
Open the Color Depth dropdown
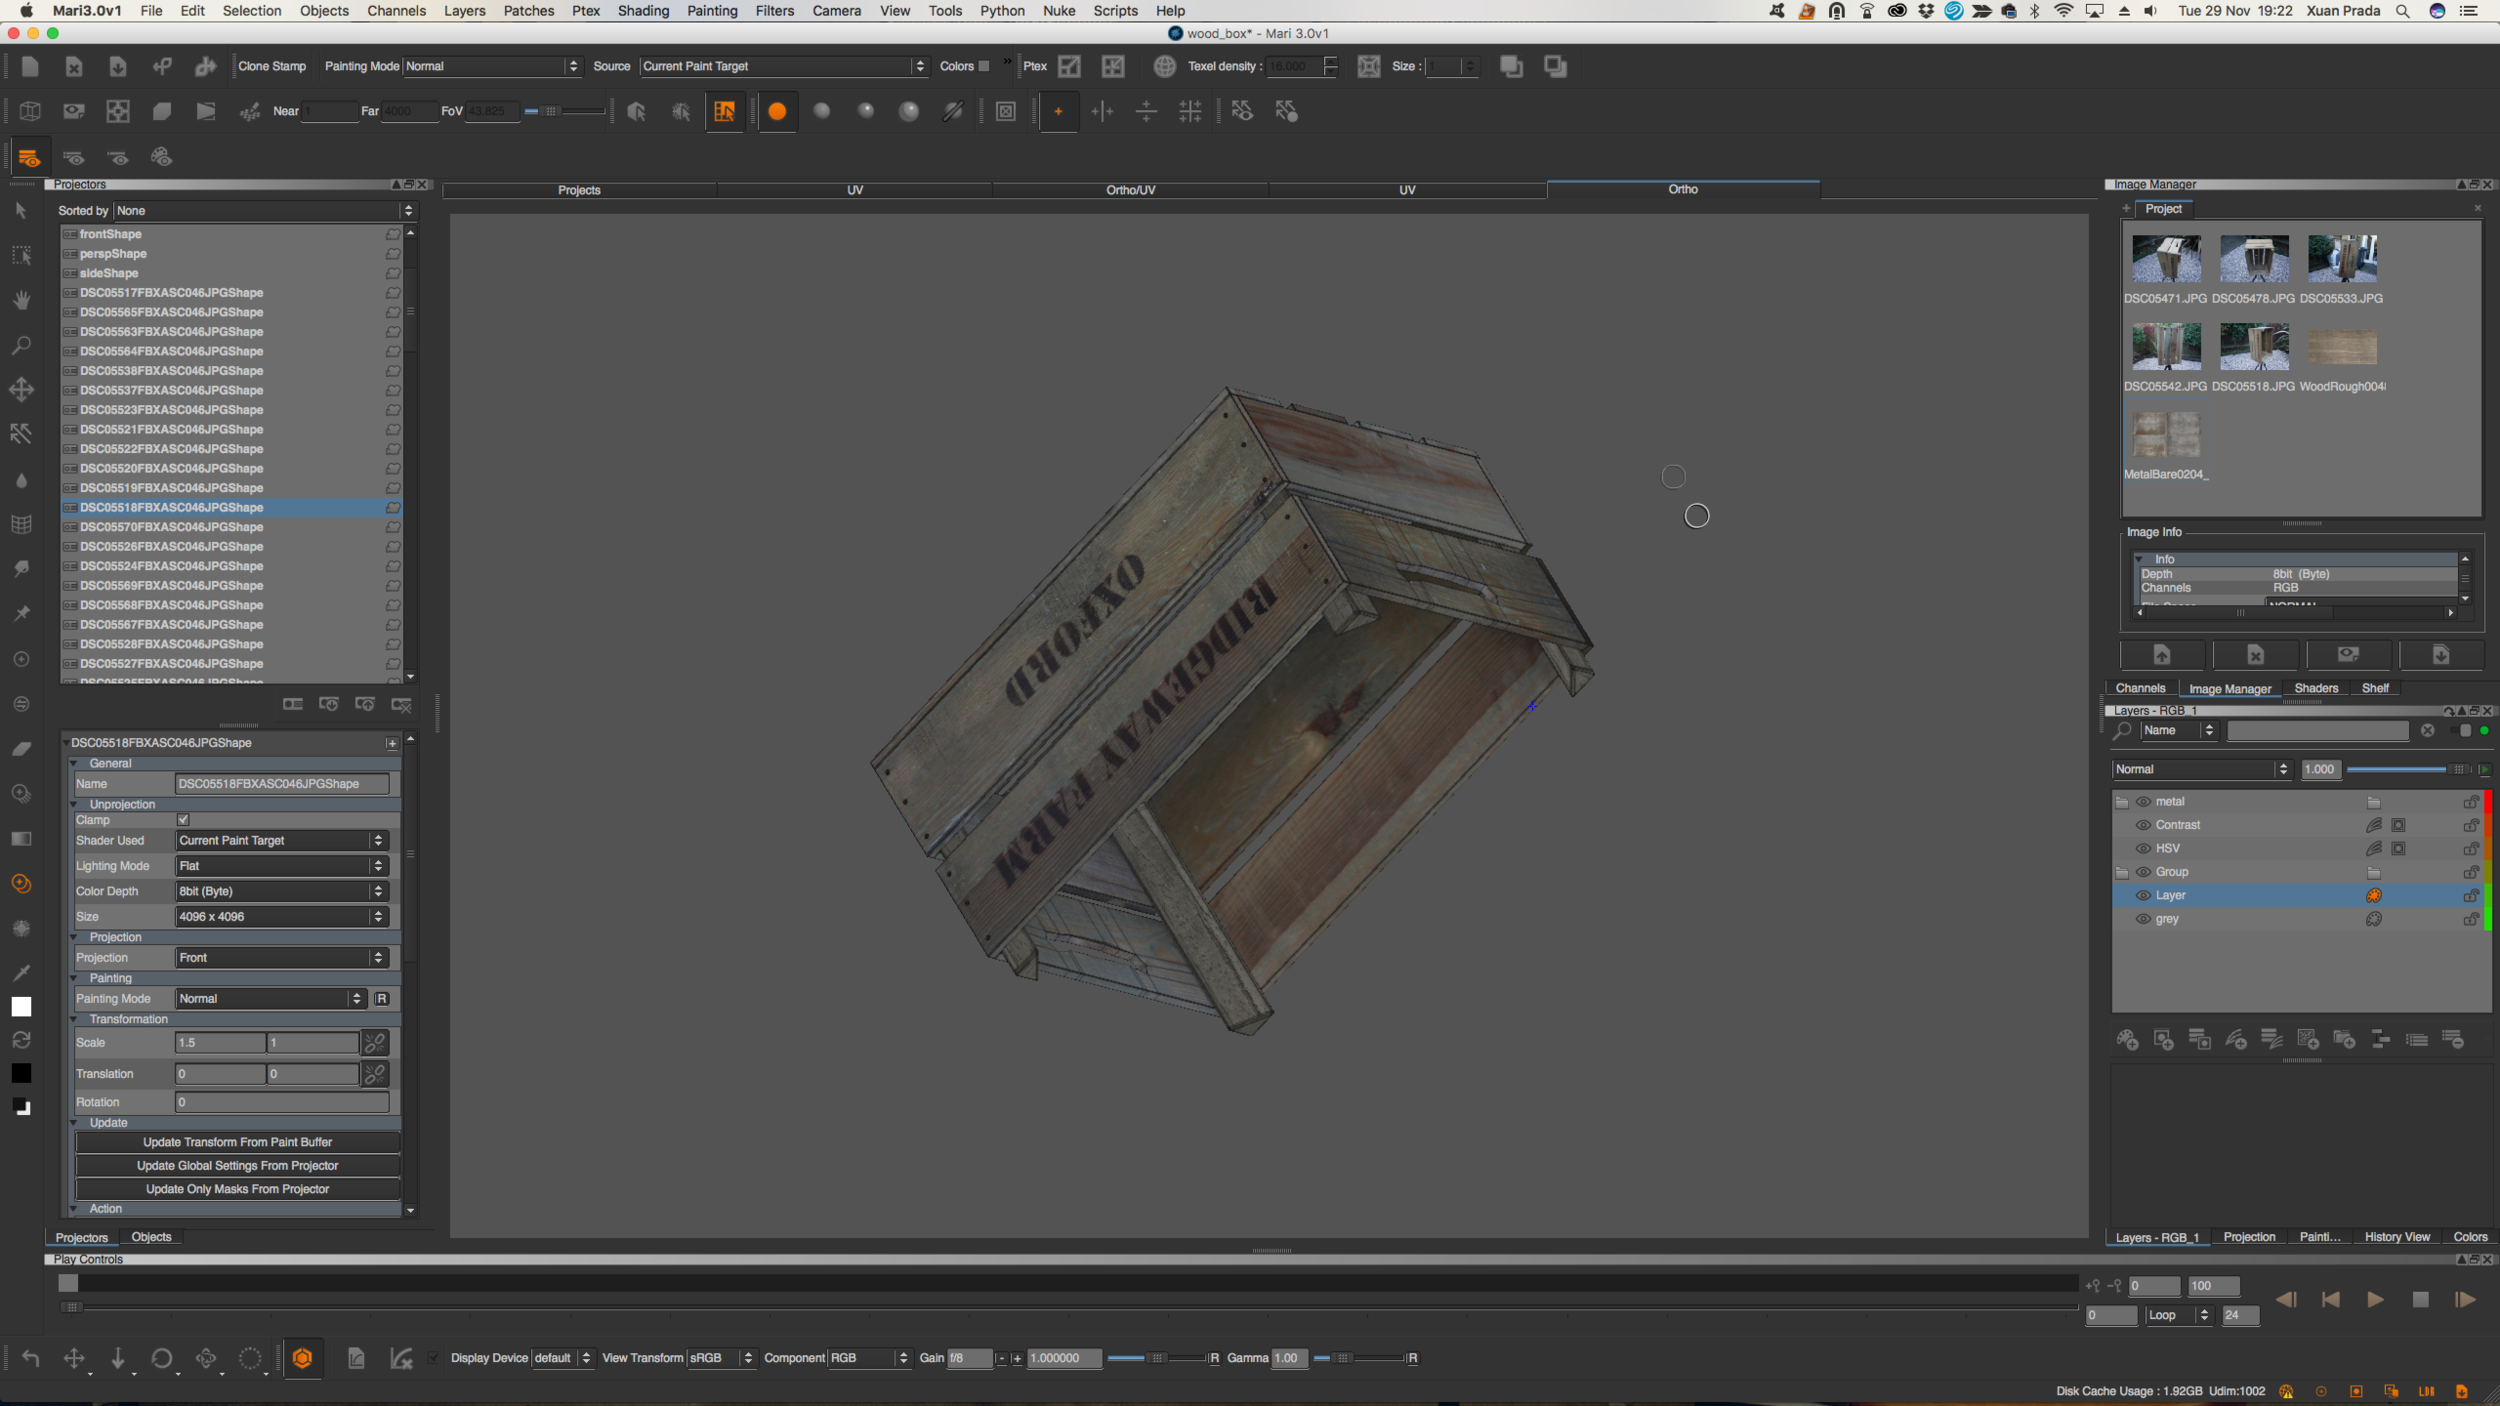pos(281,891)
